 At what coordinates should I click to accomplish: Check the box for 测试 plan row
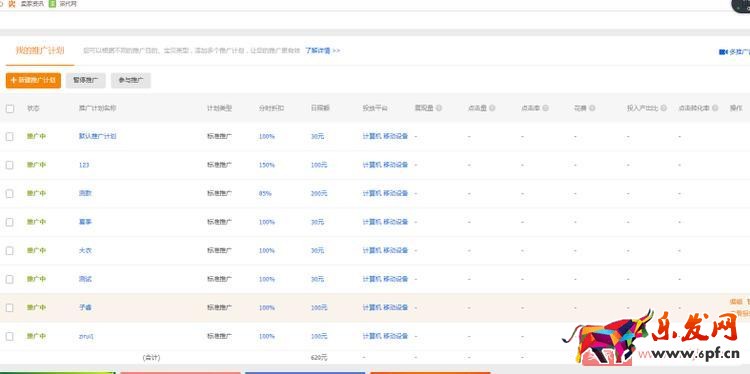(10, 279)
